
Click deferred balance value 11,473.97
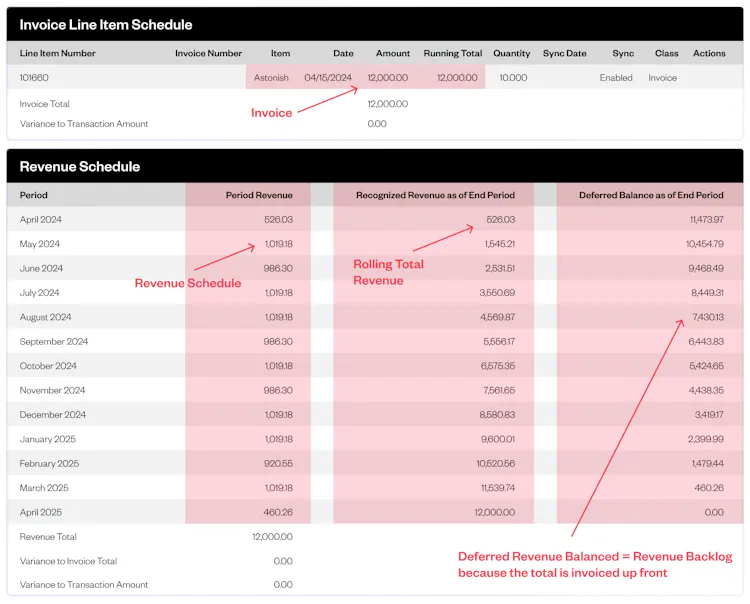point(706,220)
